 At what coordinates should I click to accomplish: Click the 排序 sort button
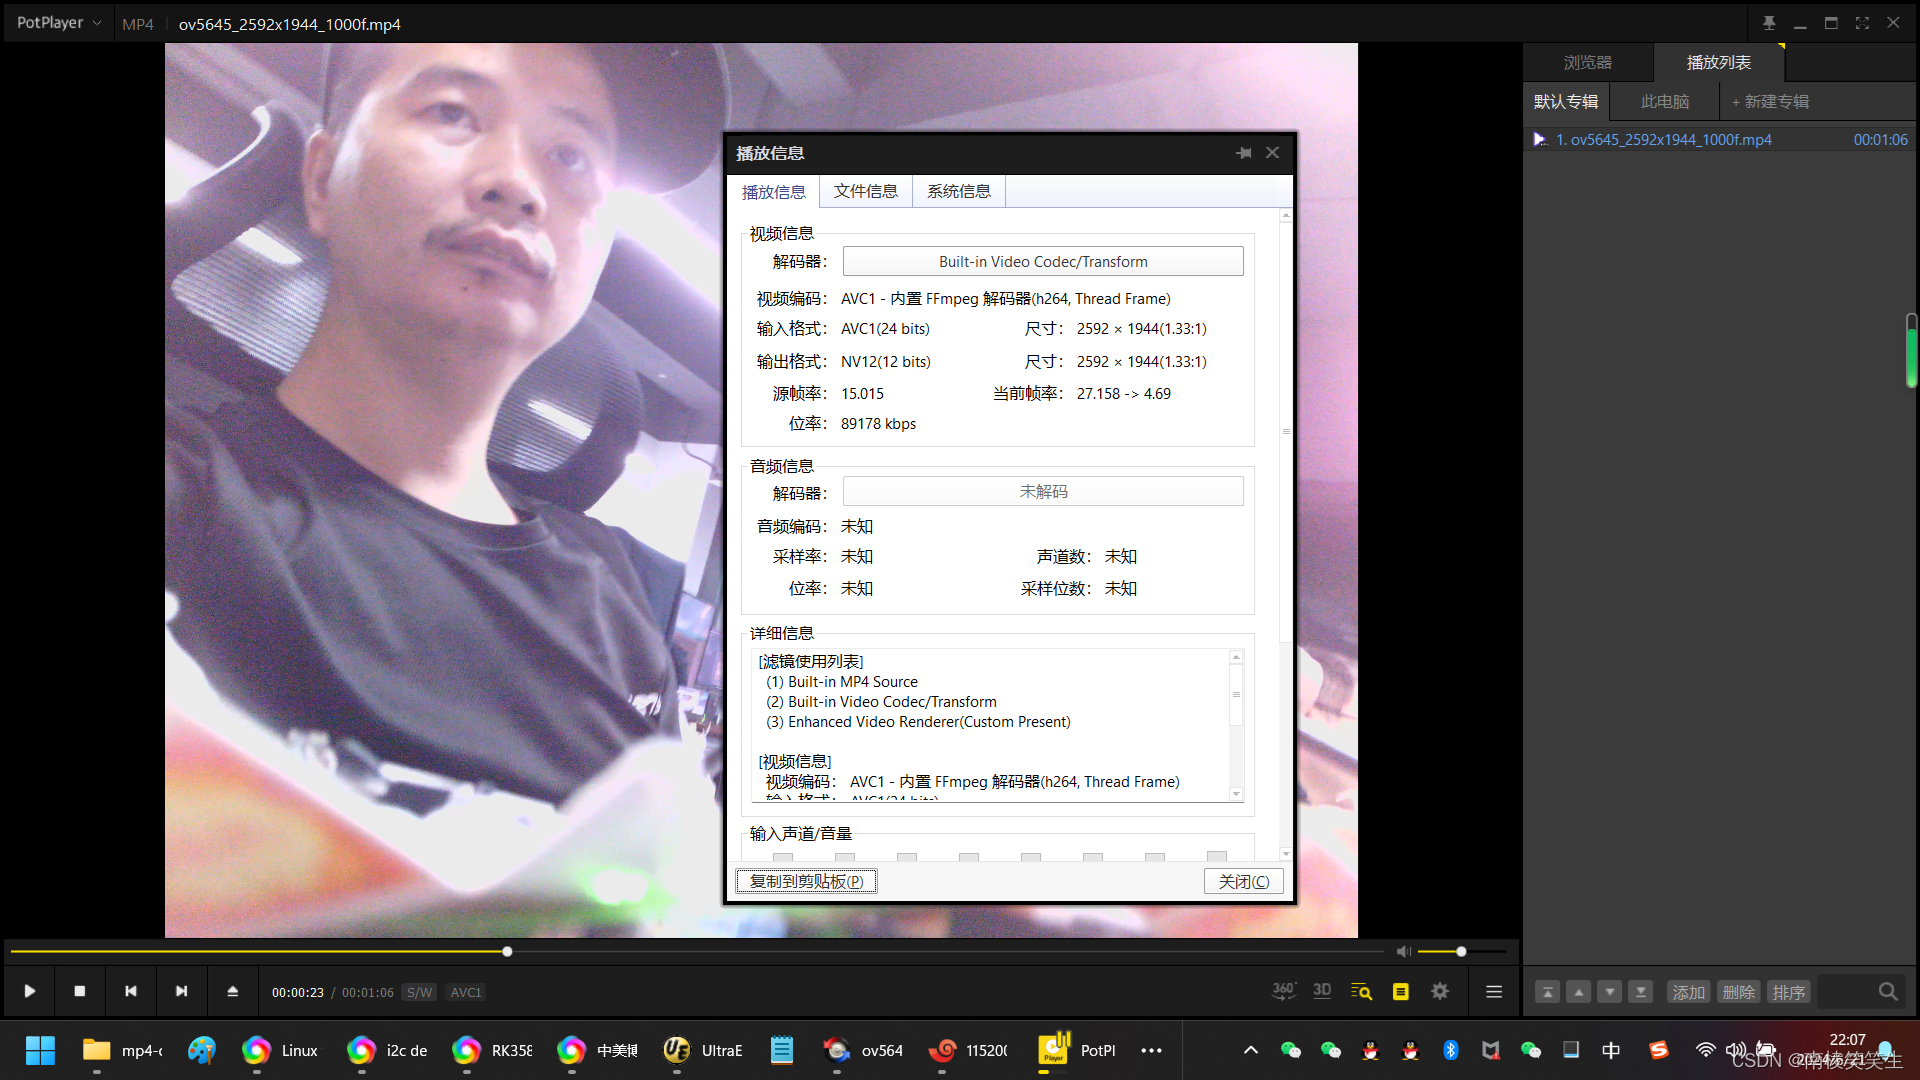tap(1788, 992)
